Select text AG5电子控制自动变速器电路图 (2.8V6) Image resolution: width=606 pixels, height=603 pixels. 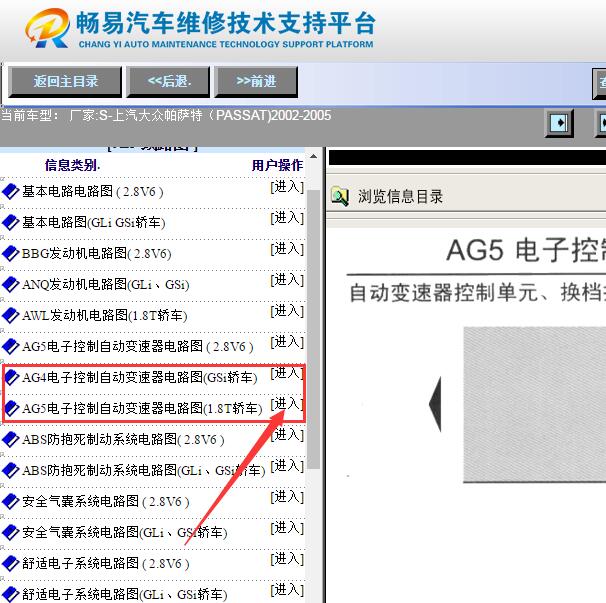pyautogui.click(x=138, y=346)
